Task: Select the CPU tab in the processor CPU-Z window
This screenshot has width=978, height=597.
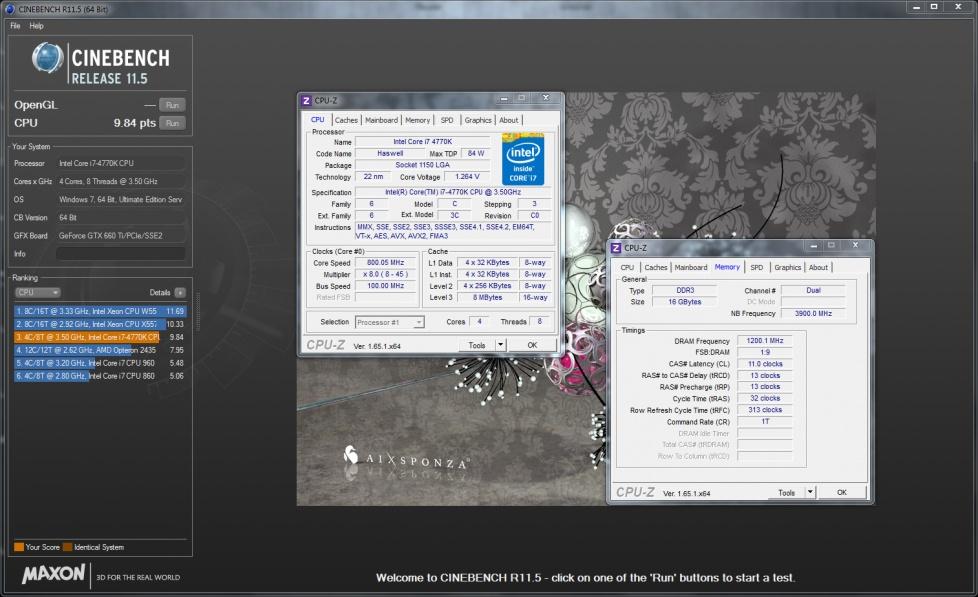Action: (x=317, y=120)
